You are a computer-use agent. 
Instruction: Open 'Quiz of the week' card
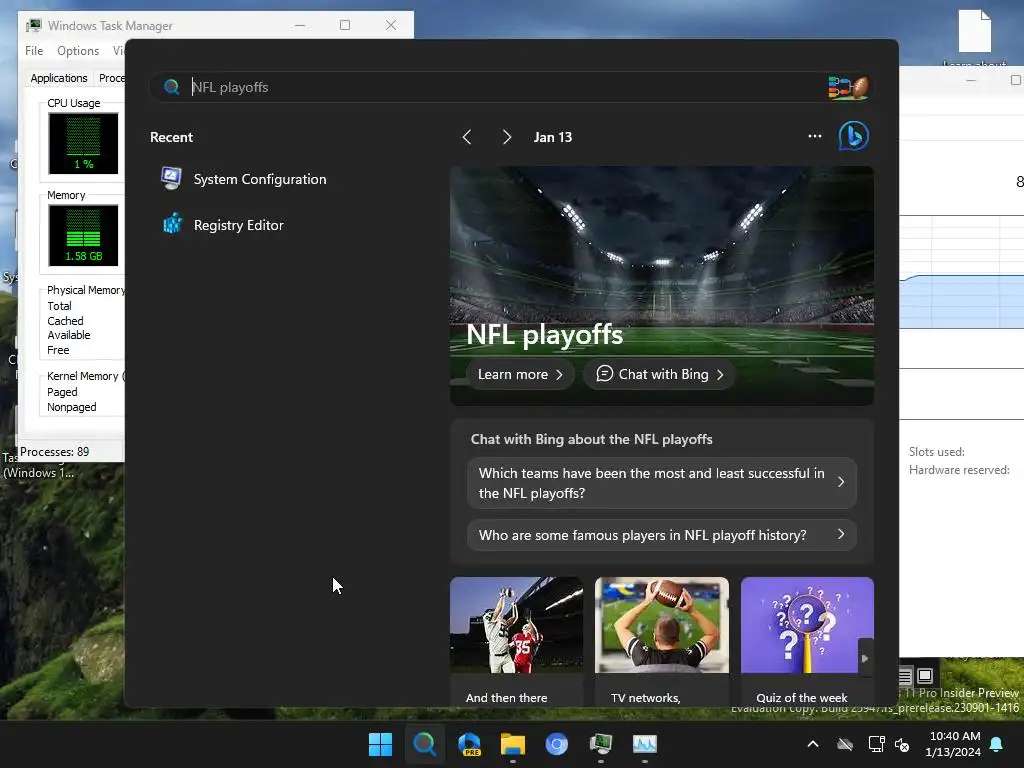807,641
